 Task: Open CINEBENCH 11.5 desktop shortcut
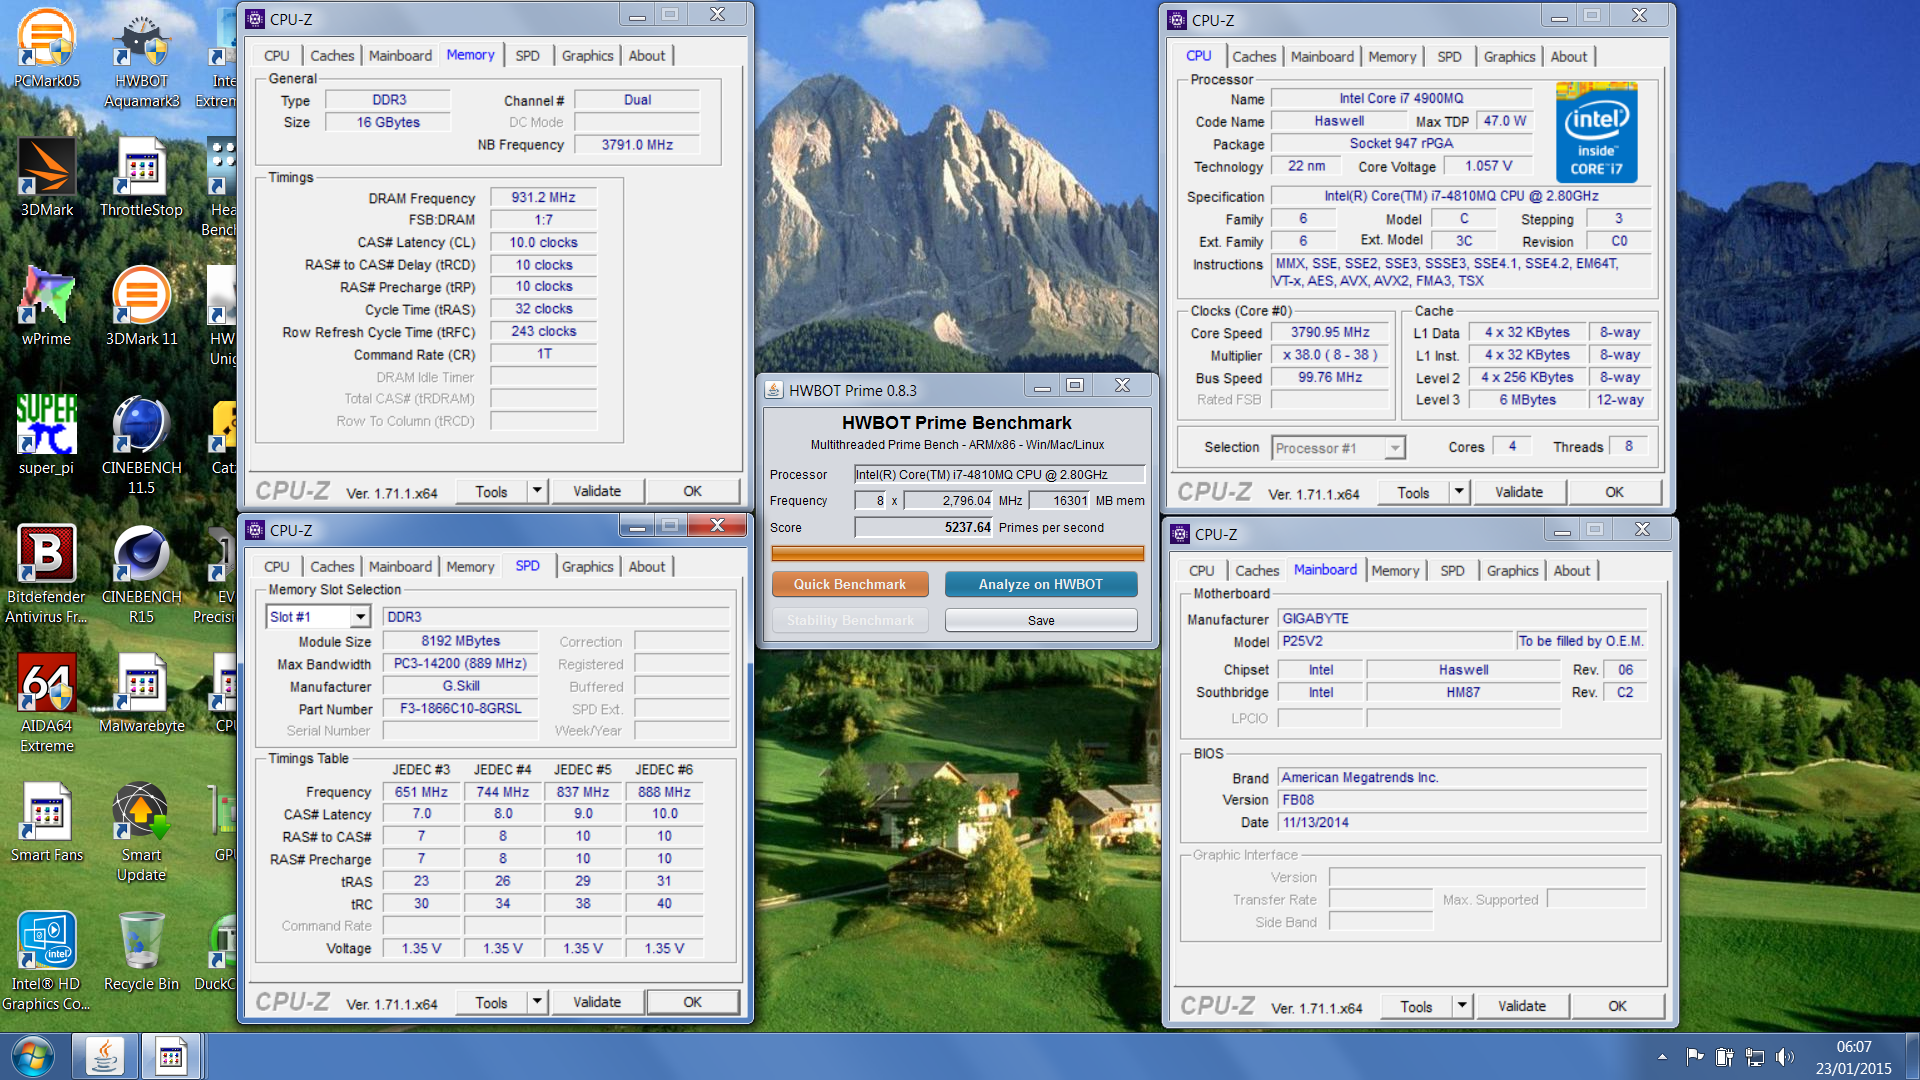click(141, 445)
